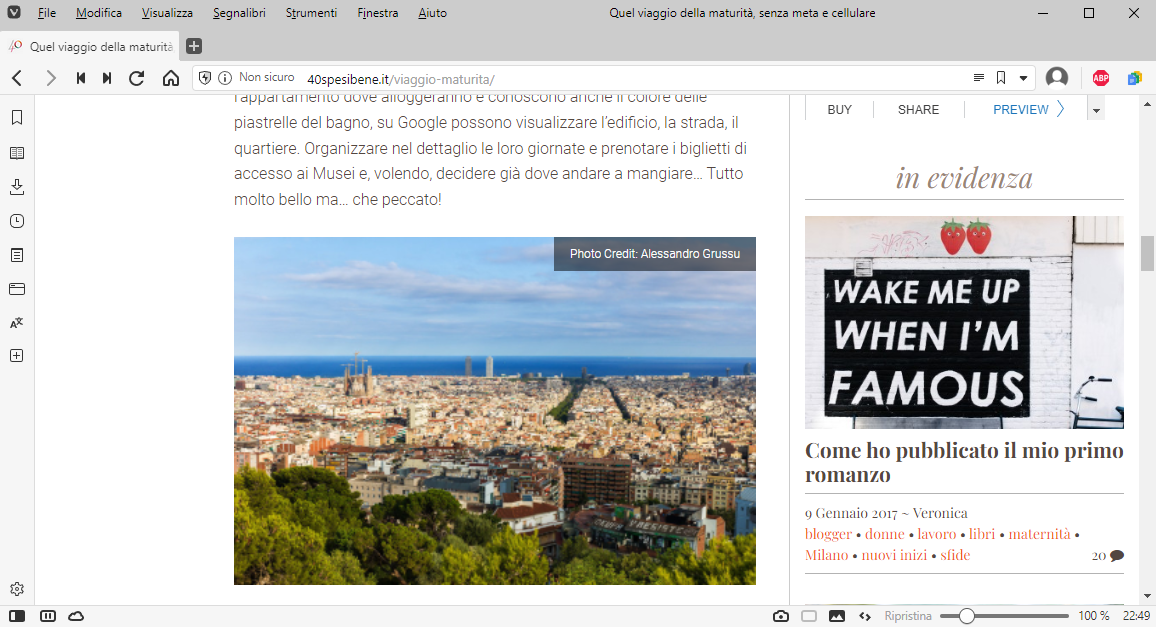
Task: Open the nuovi inizi tag link
Action: (x=894, y=555)
